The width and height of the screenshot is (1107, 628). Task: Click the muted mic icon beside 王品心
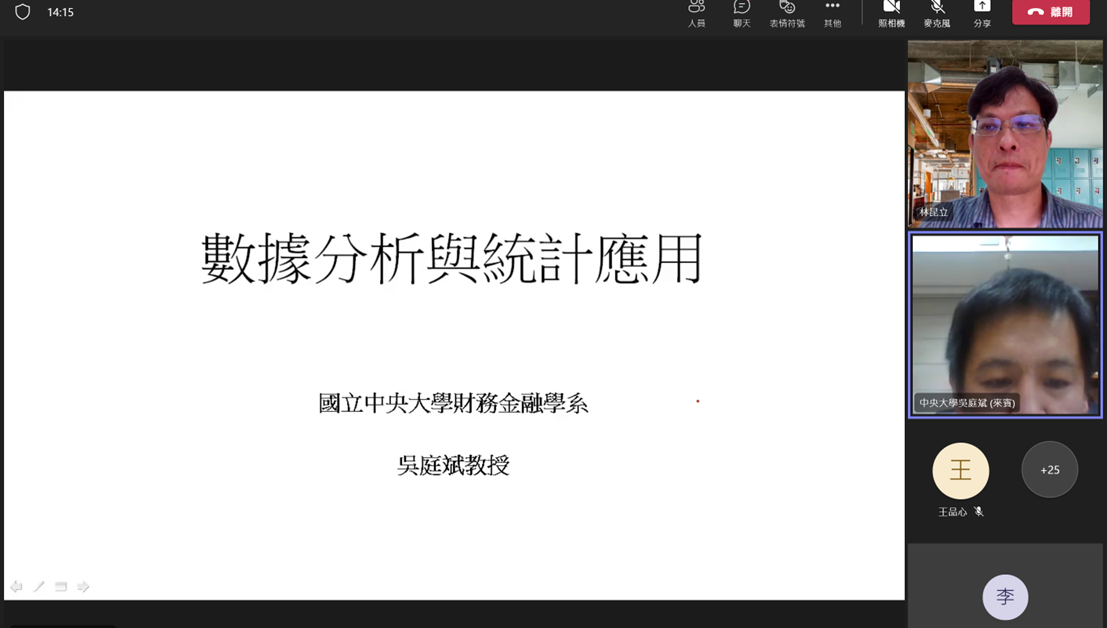click(x=979, y=512)
